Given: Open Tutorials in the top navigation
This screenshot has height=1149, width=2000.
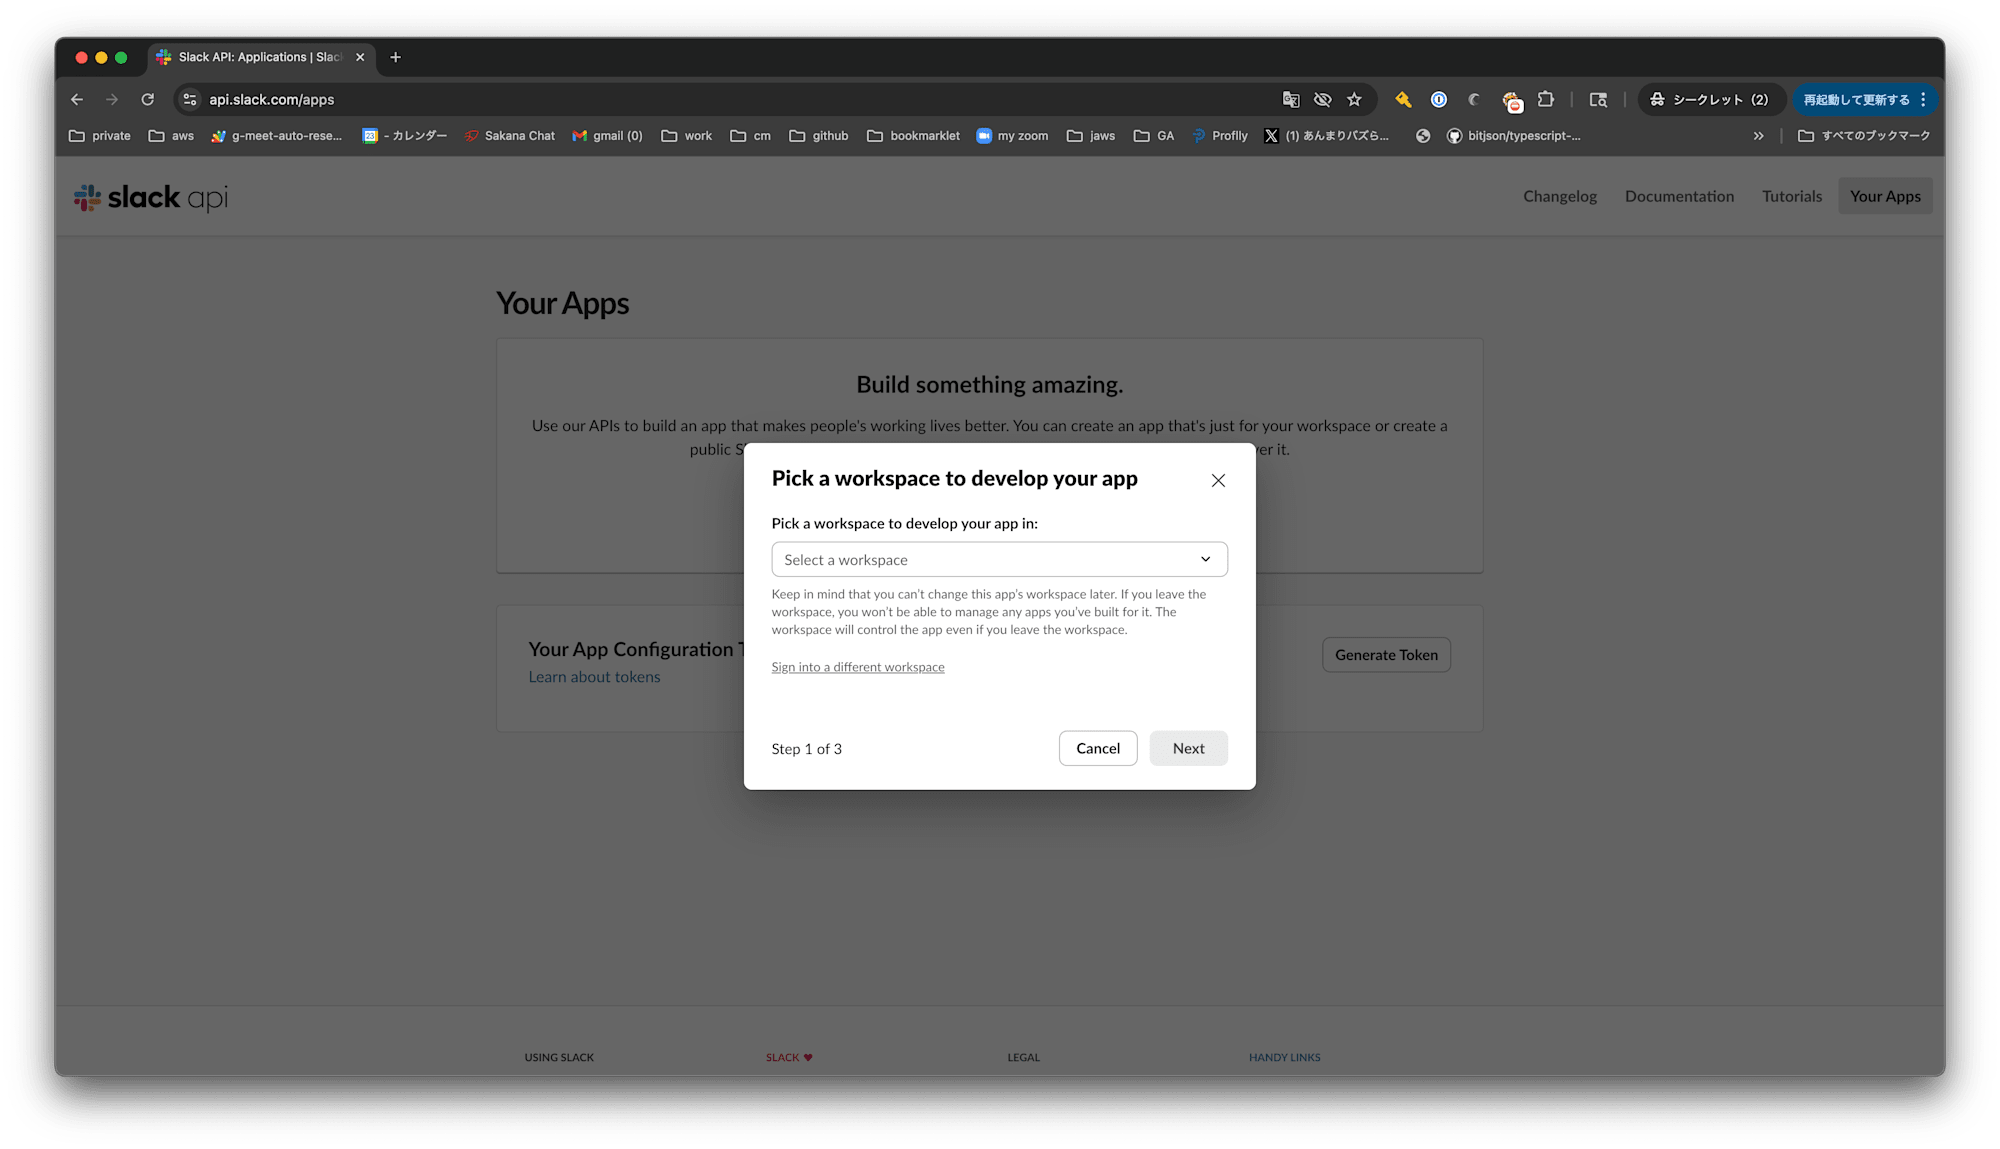Looking at the screenshot, I should tap(1792, 196).
